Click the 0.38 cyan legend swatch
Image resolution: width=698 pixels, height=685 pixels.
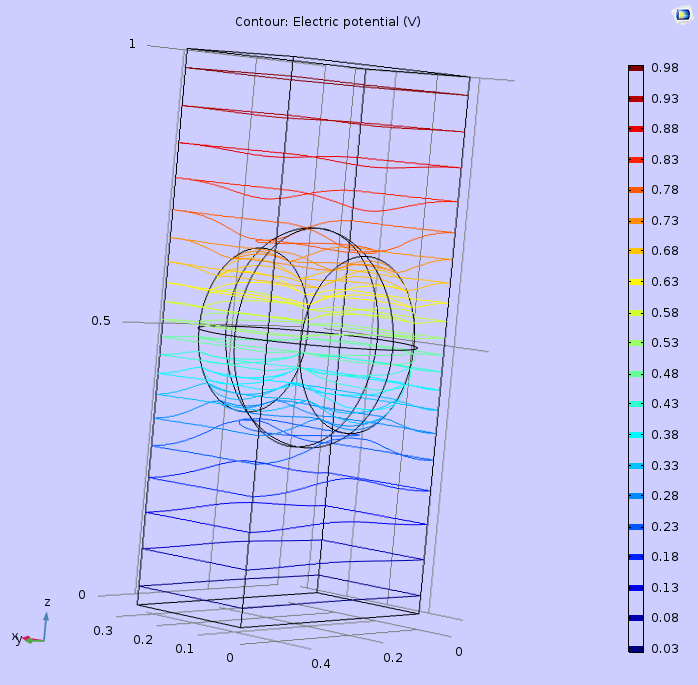point(636,435)
